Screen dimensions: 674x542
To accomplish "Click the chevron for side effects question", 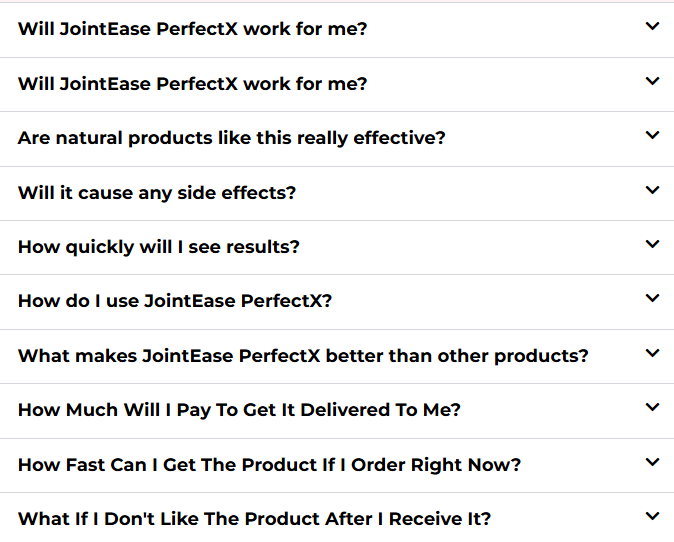I will click(653, 190).
